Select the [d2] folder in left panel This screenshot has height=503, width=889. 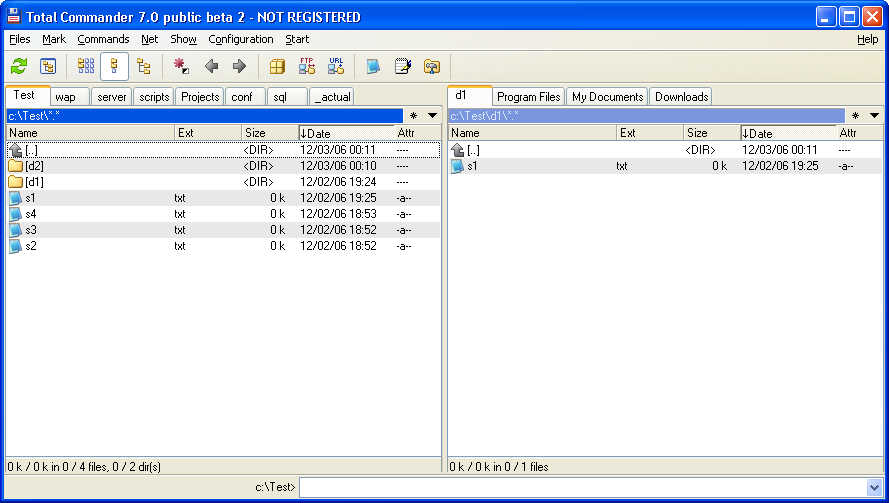[x=223, y=166]
